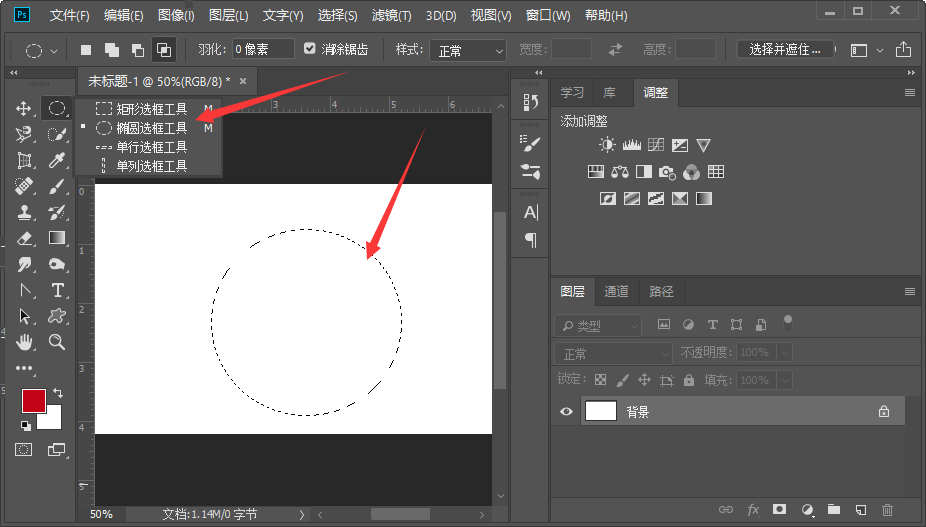Screen dimensions: 926x527
Task: Select the Hand tool
Action: click(24, 342)
